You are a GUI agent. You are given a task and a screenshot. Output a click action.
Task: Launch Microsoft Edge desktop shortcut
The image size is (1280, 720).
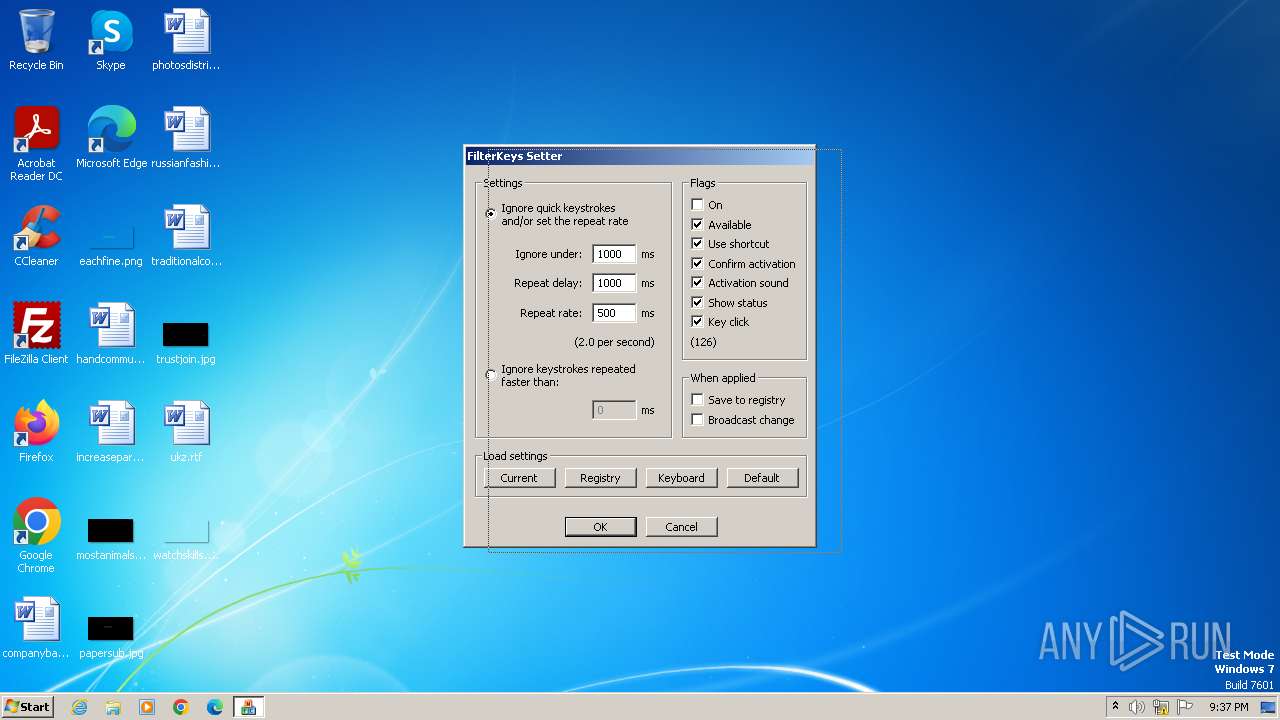111,138
